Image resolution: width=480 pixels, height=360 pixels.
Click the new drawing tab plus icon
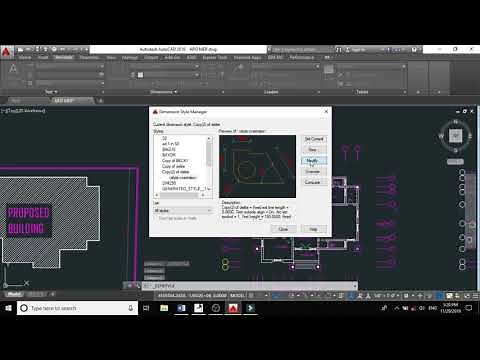coord(100,100)
